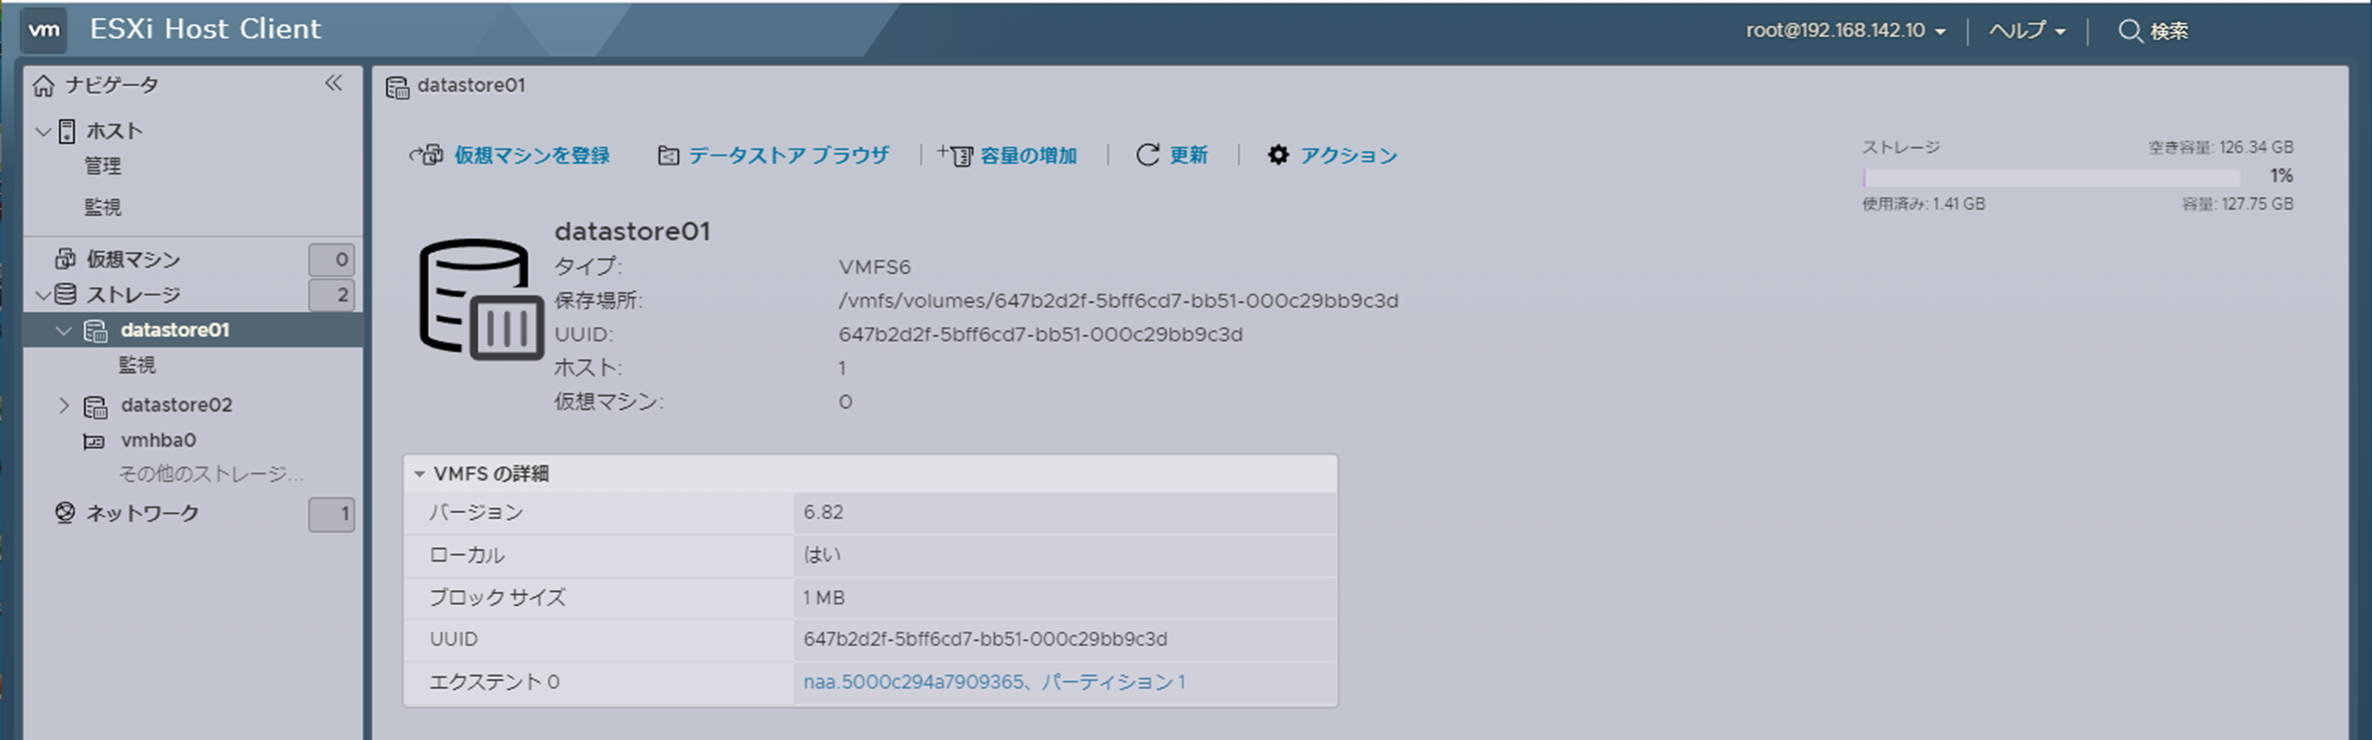The height and width of the screenshot is (740, 2372).
Task: Click the Storage count badge 2
Action: click(331, 295)
